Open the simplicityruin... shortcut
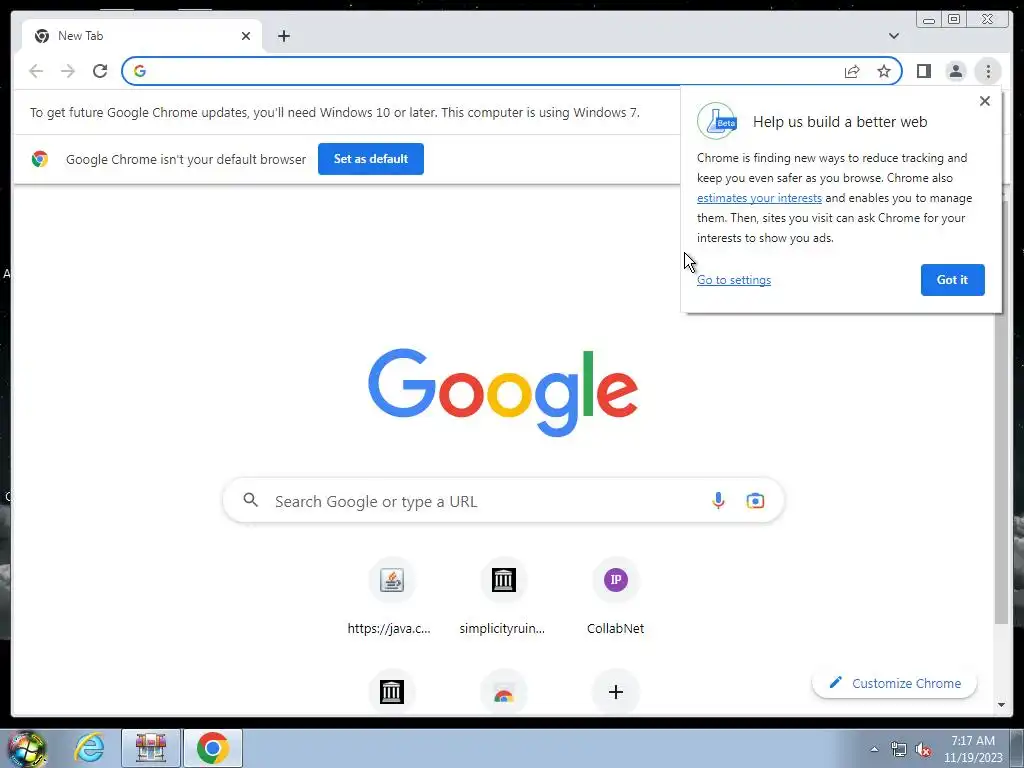Screen dimensions: 1024x768 (502, 598)
